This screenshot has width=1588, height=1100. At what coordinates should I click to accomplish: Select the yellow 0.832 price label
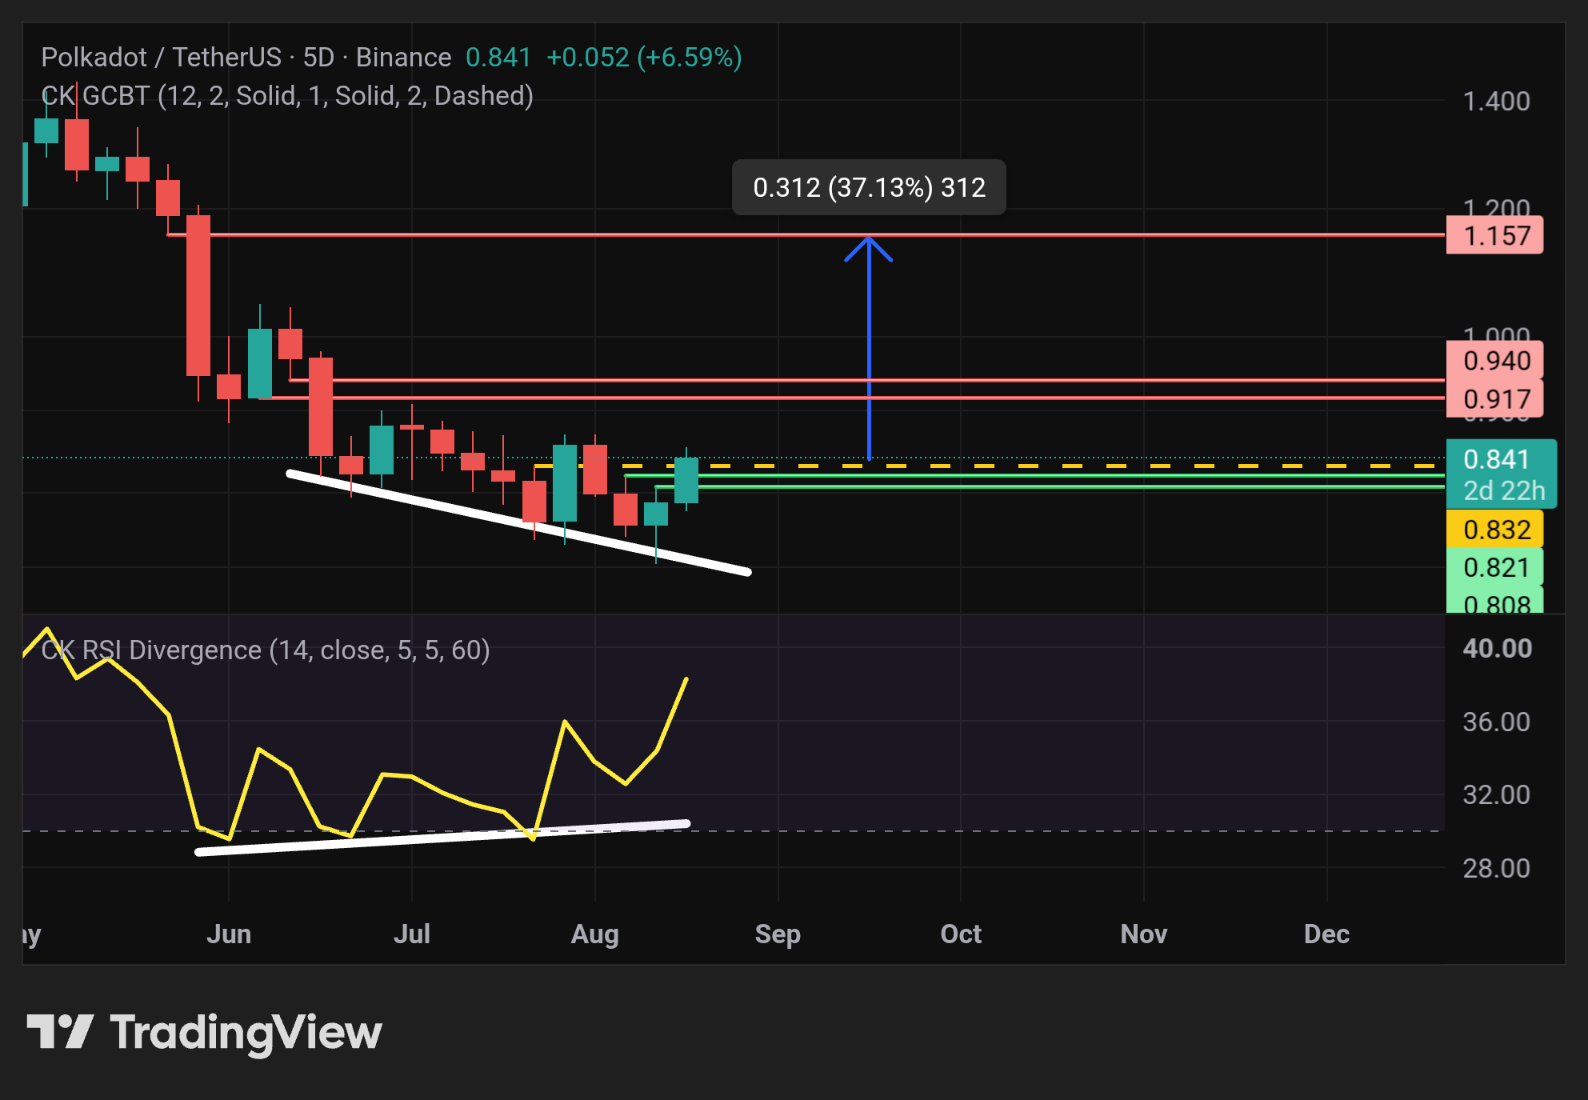1495,529
